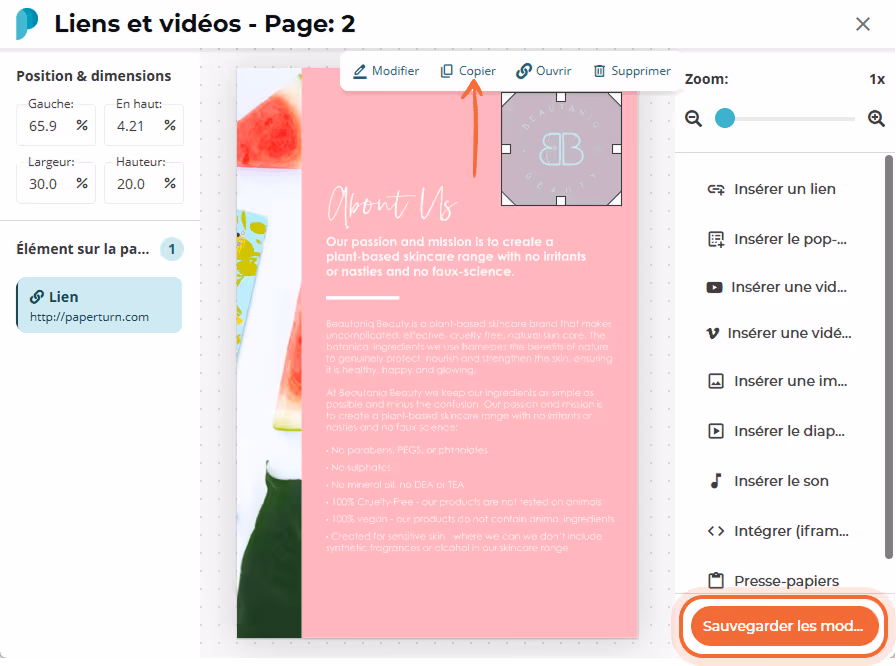Click the Hauteur value field
The width and height of the screenshot is (896, 666).
(144, 183)
